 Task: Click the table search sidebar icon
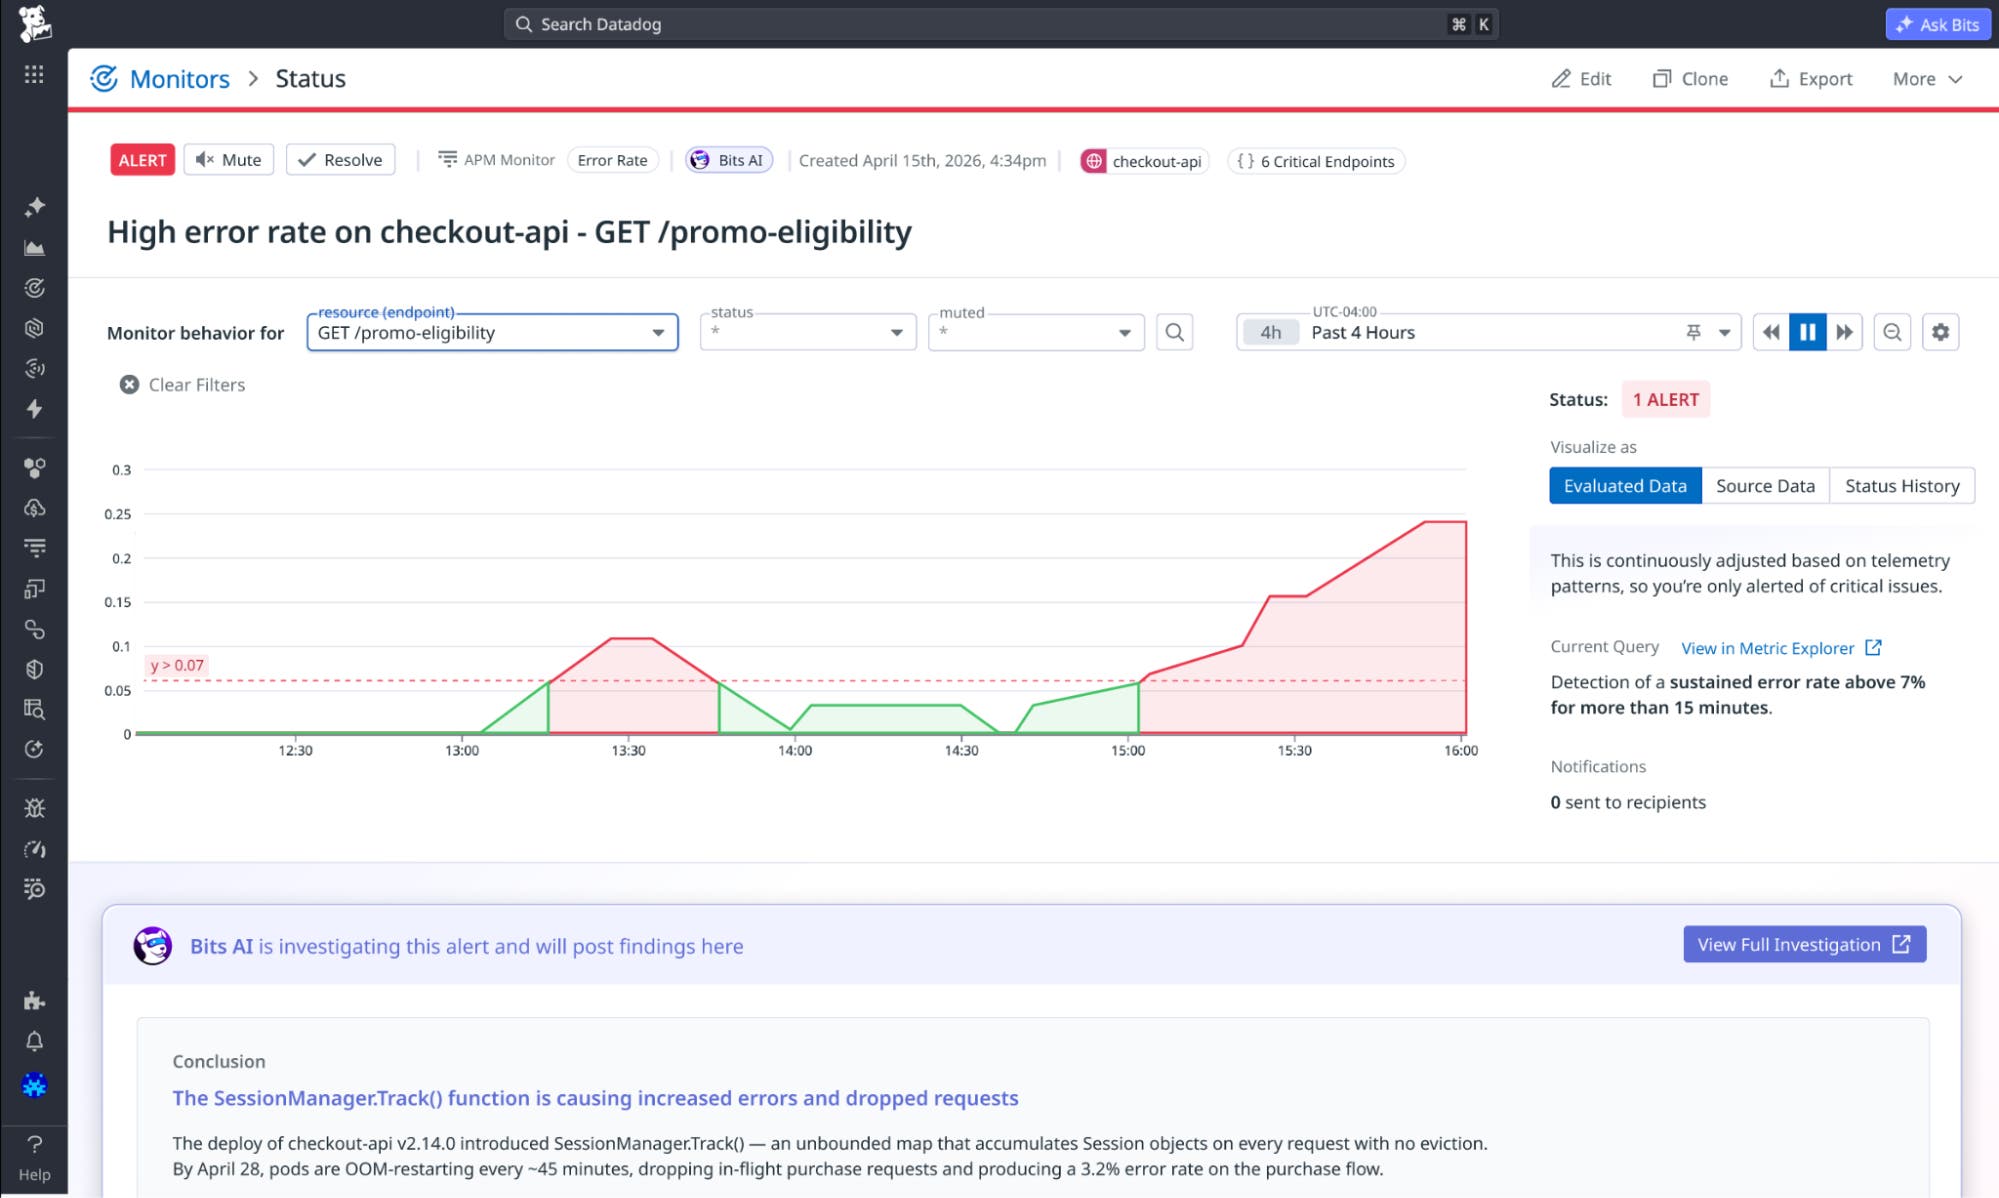click(34, 709)
